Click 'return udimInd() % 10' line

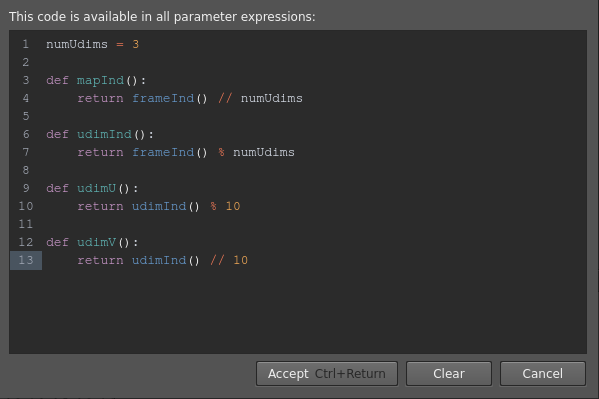click(159, 206)
